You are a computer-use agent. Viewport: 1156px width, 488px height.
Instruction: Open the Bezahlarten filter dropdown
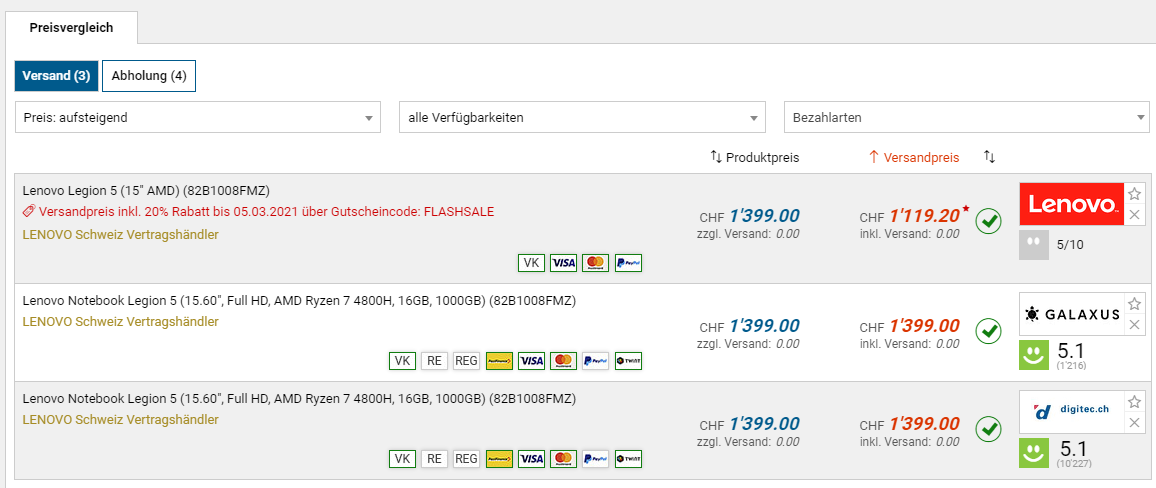pyautogui.click(x=966, y=117)
